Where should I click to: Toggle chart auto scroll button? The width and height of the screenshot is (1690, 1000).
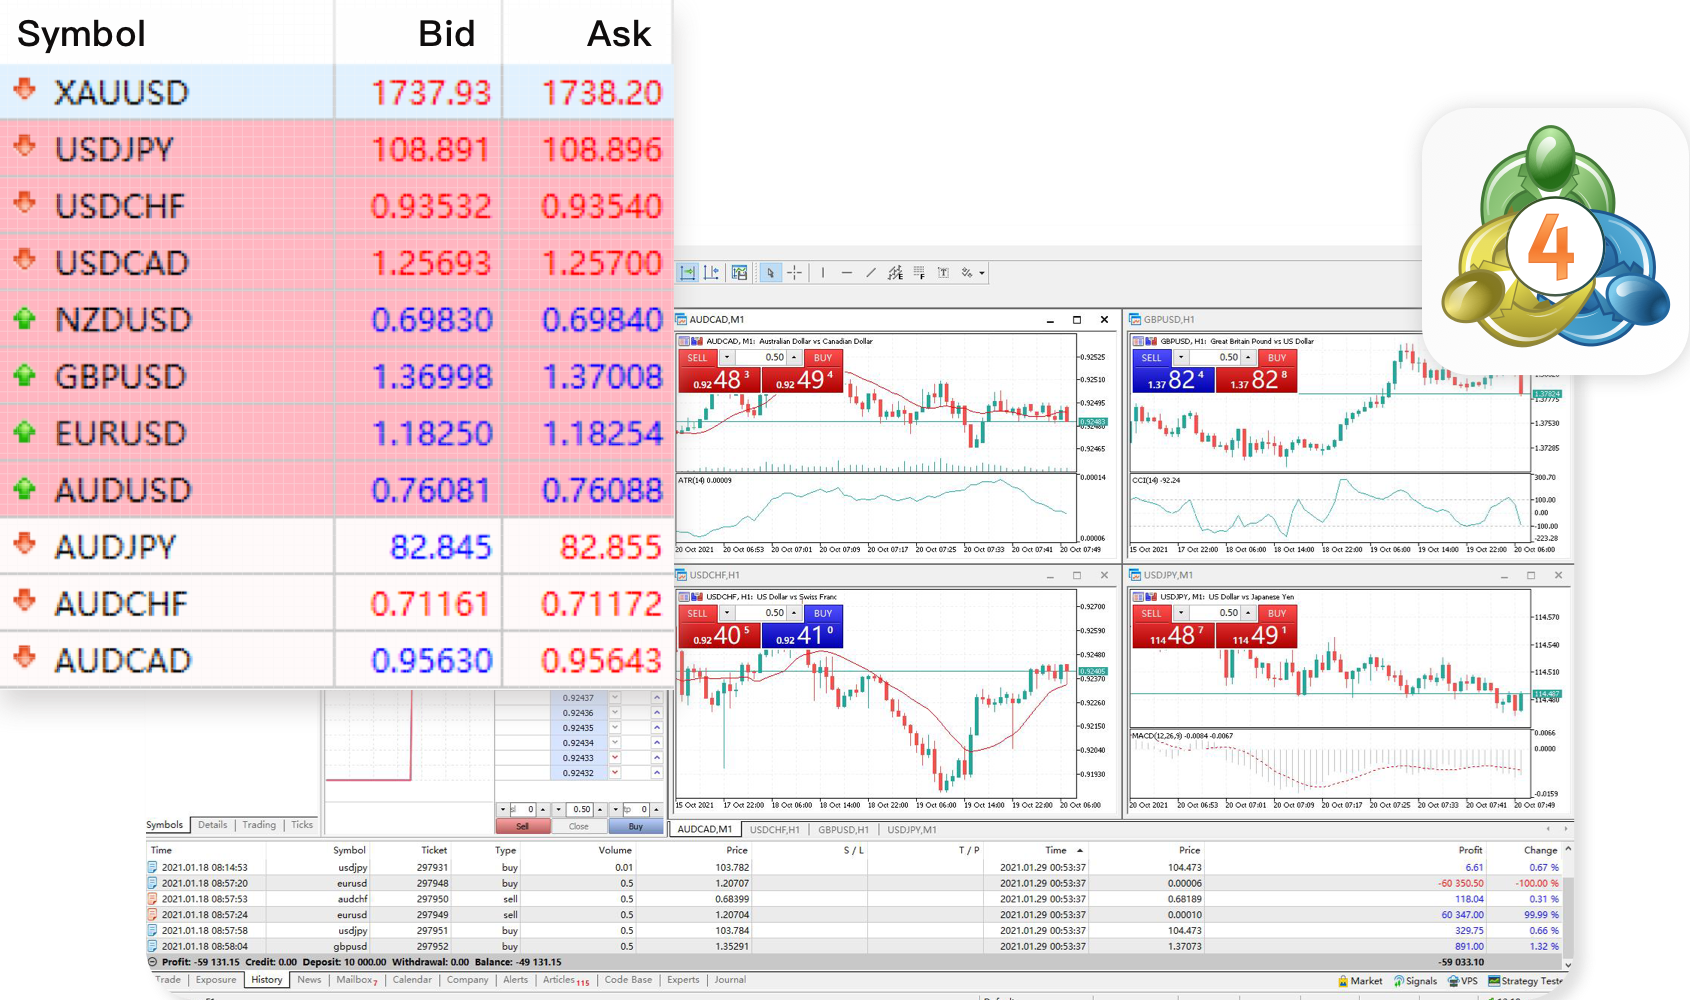(x=688, y=273)
